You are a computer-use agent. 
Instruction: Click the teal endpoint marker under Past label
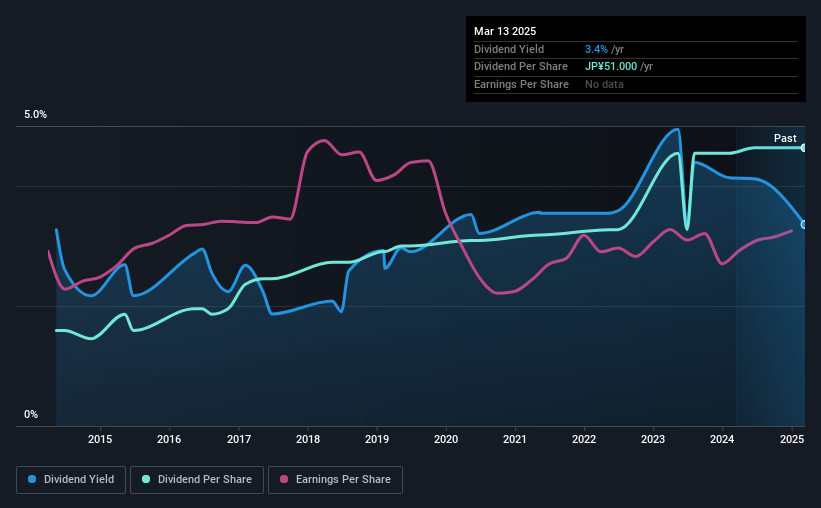(x=804, y=148)
